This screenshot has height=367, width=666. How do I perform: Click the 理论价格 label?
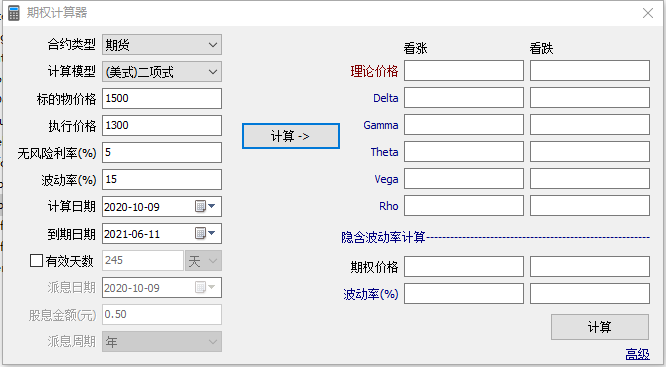coord(374,71)
